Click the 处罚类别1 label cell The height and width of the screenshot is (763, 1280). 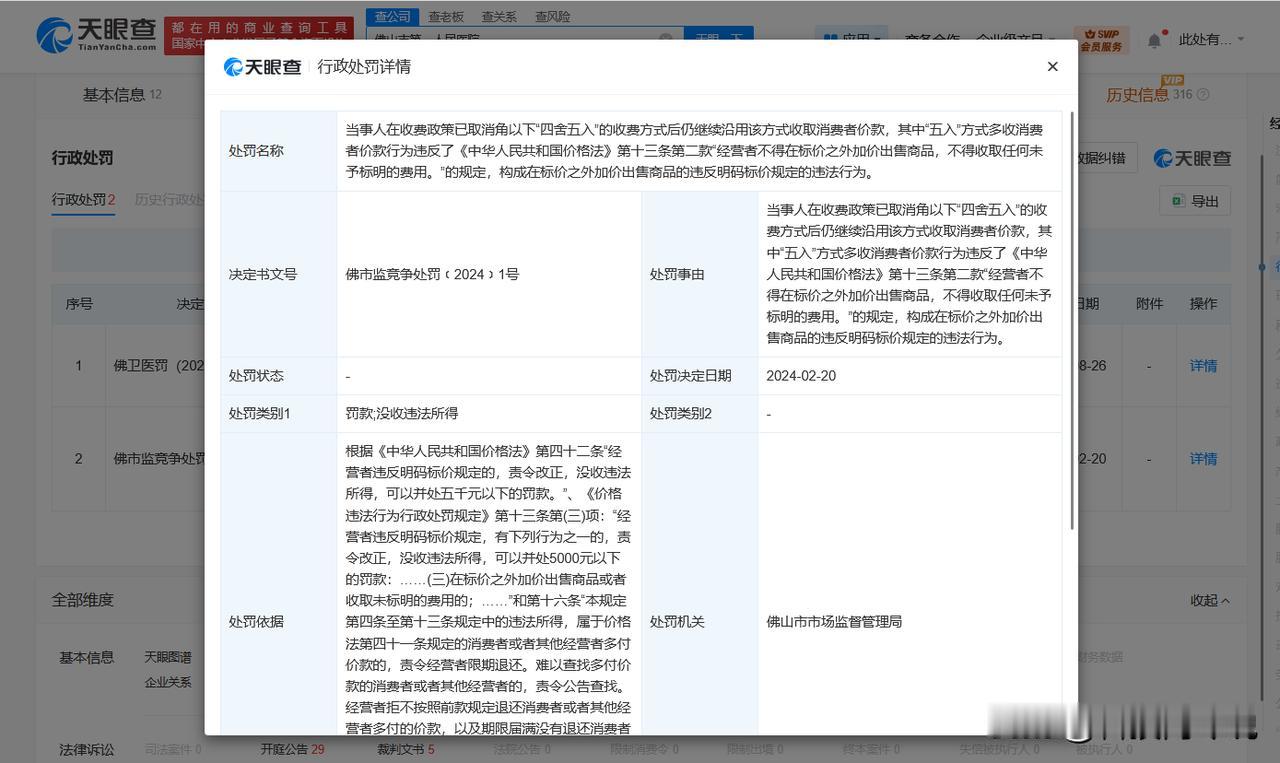click(x=278, y=414)
